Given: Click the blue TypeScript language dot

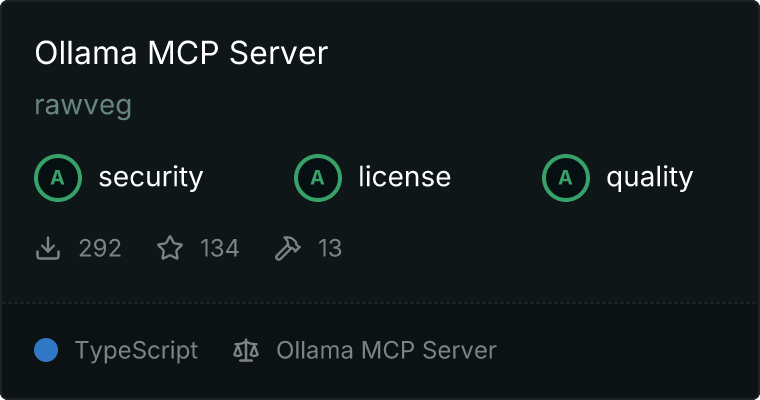Looking at the screenshot, I should pos(46,350).
